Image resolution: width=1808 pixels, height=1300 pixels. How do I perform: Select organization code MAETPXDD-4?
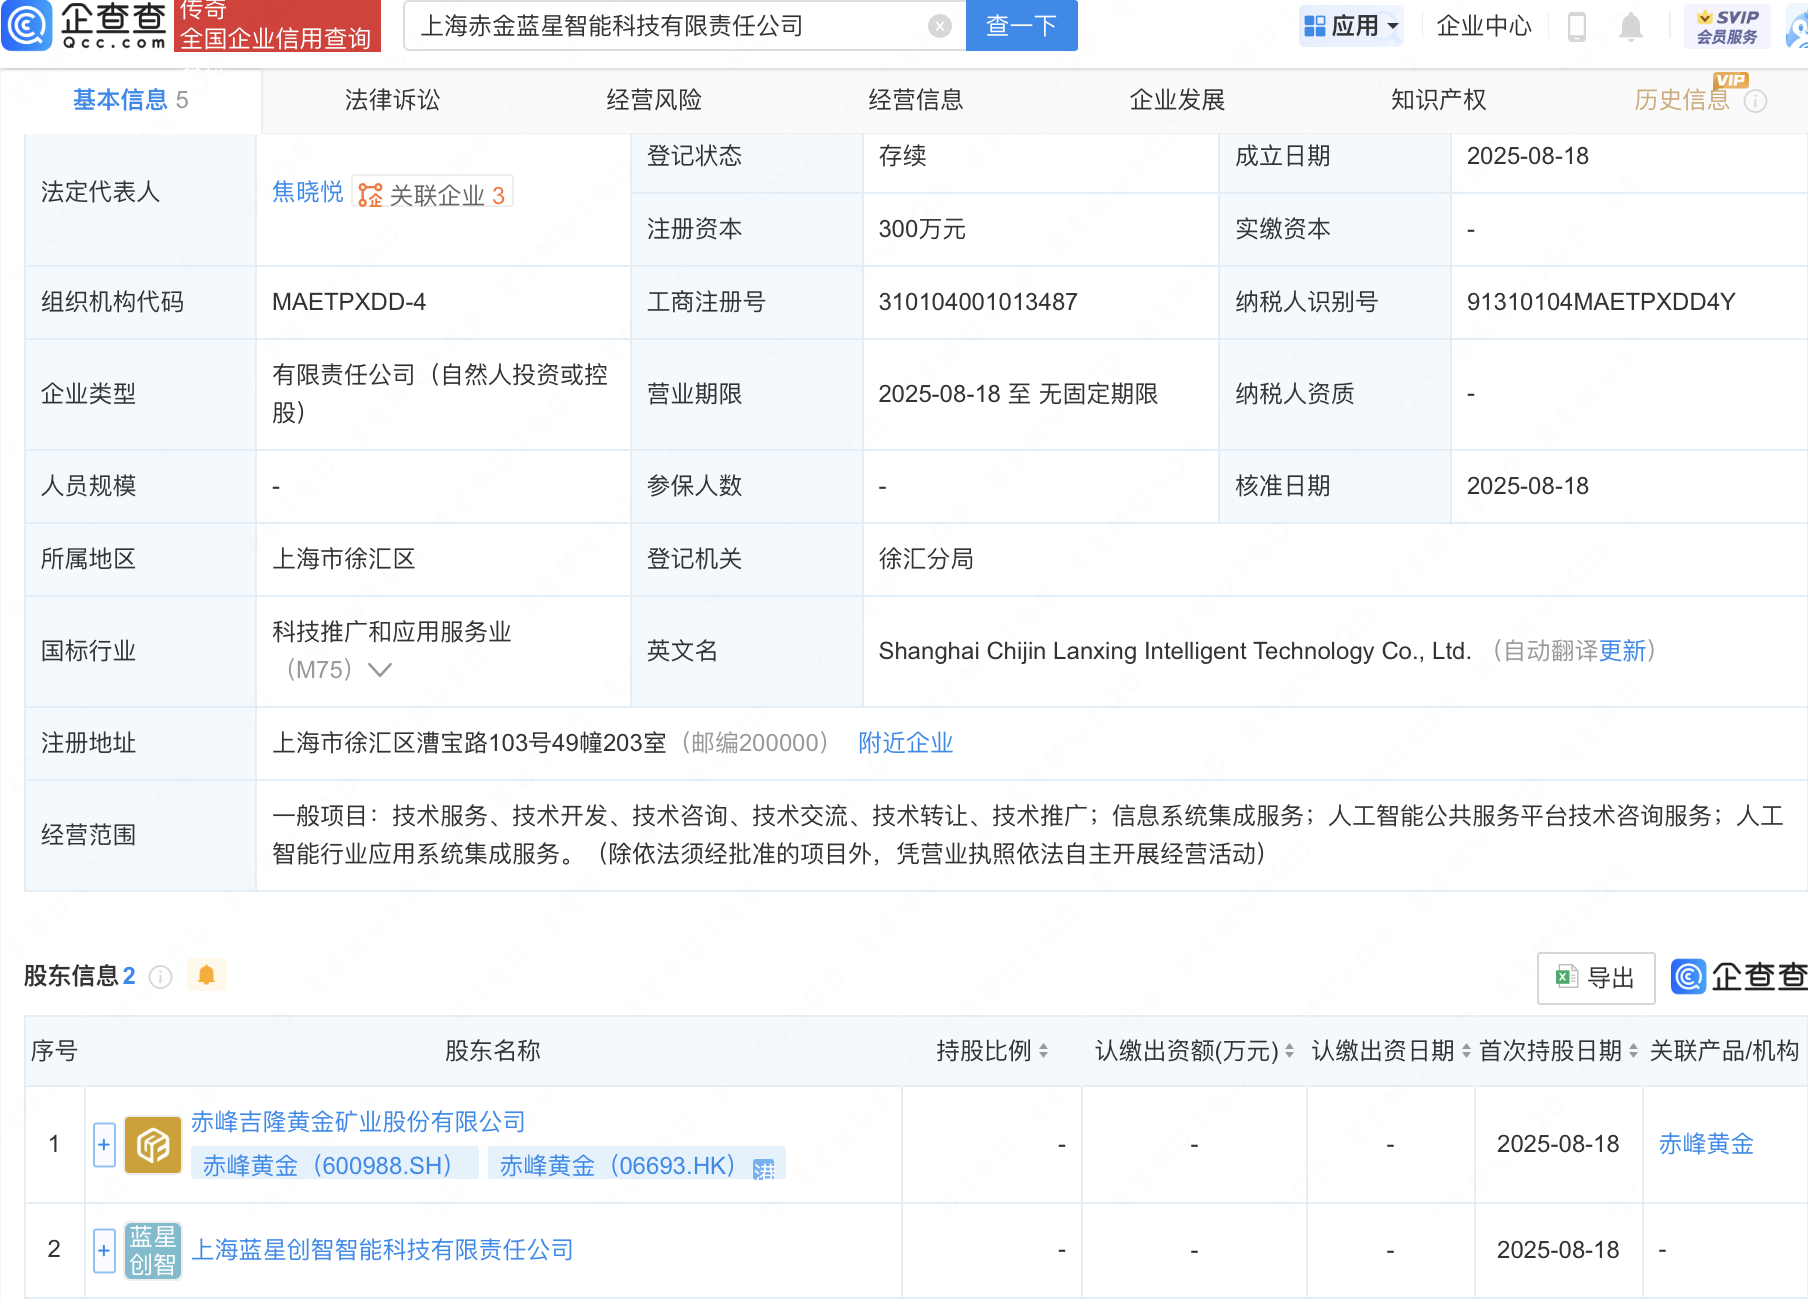click(x=349, y=302)
